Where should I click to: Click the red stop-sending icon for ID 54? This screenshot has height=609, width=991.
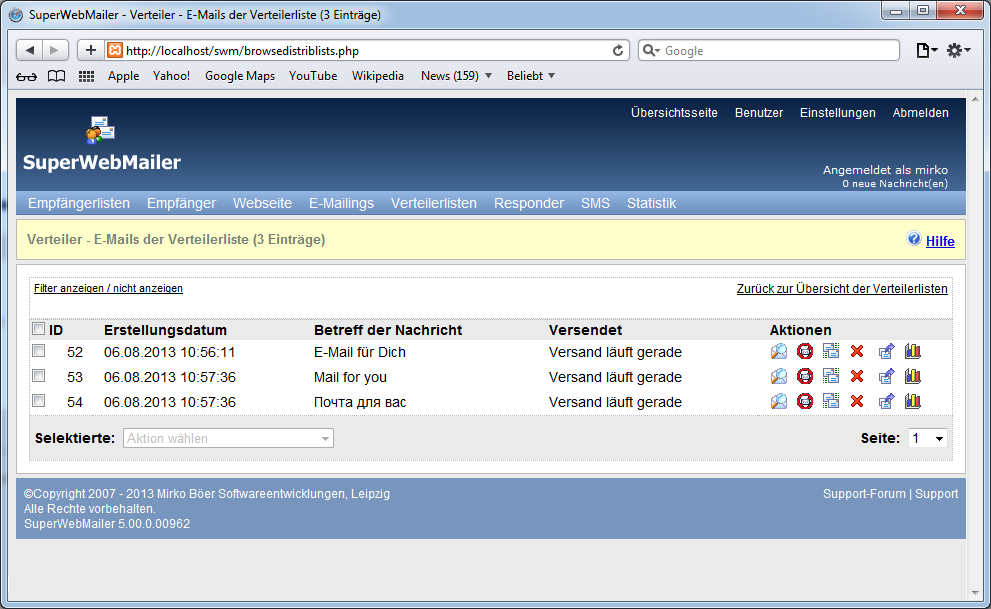[805, 401]
